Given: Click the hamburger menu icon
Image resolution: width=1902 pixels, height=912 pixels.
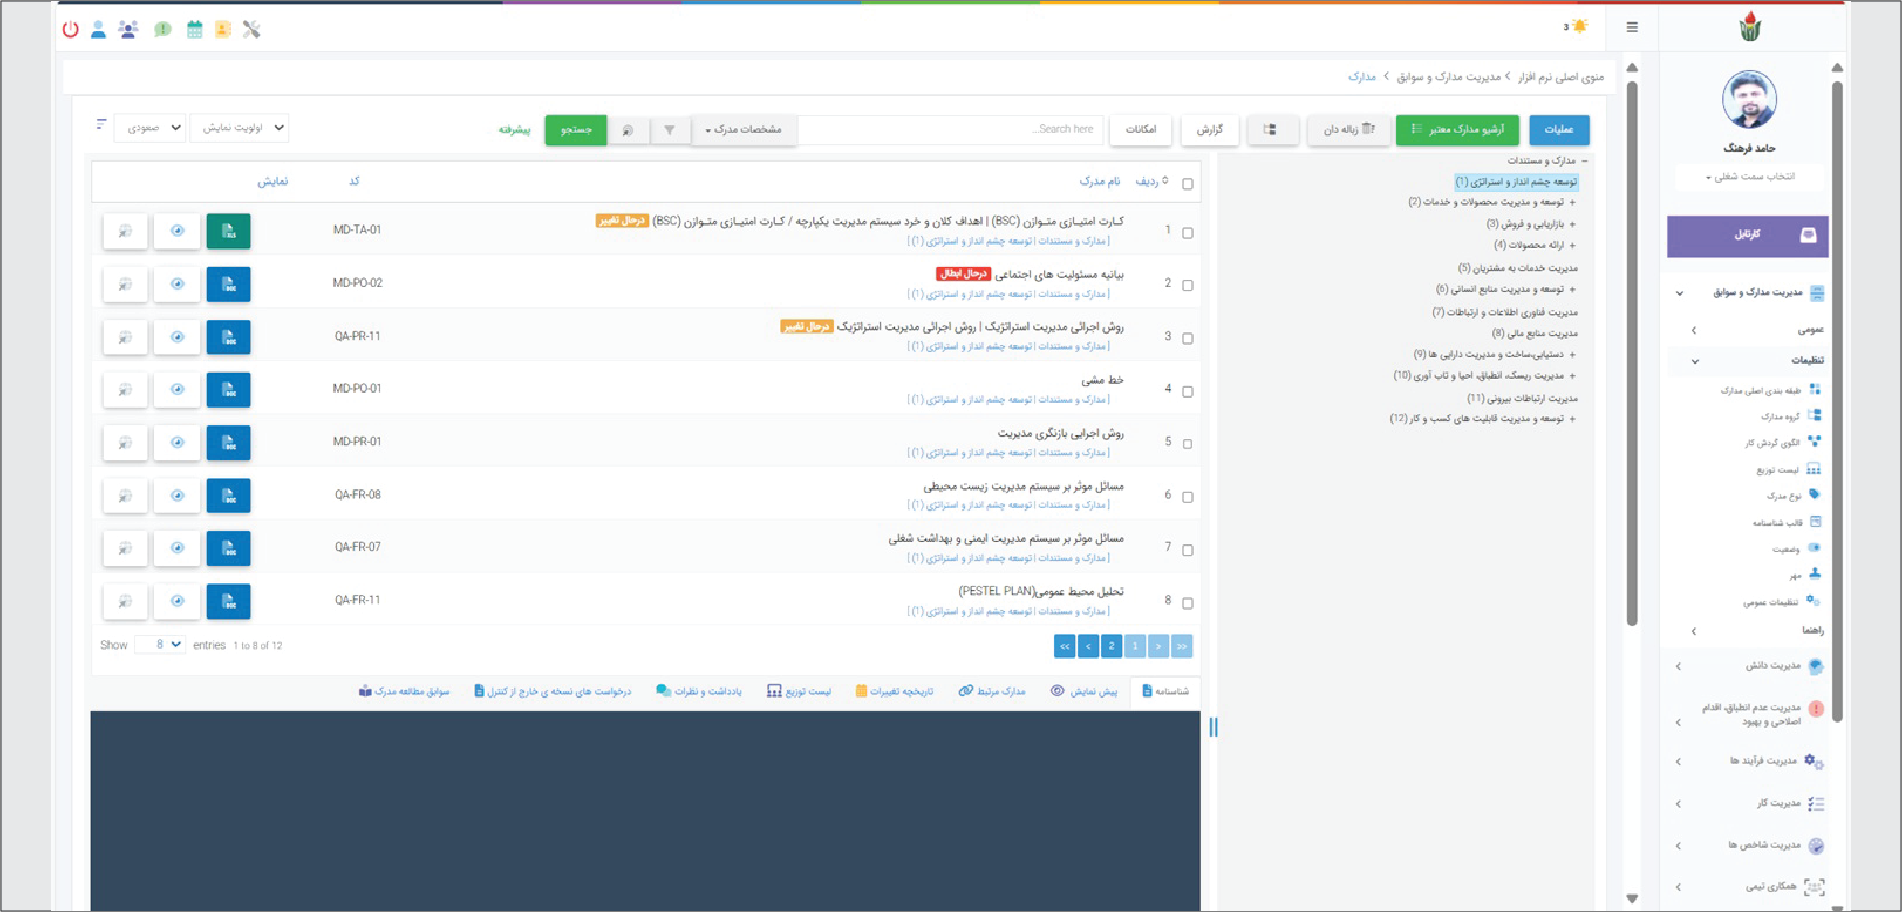Looking at the screenshot, I should 1632,27.
